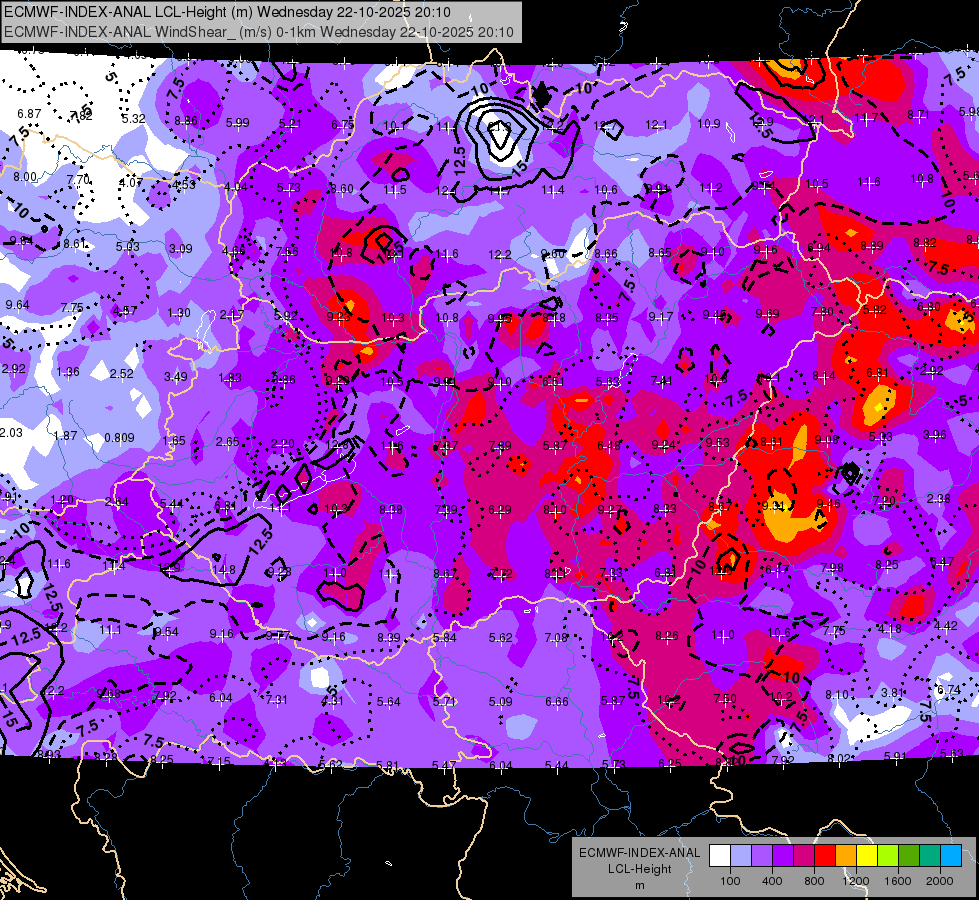Click the wind shear value '4.07'

click(130, 183)
